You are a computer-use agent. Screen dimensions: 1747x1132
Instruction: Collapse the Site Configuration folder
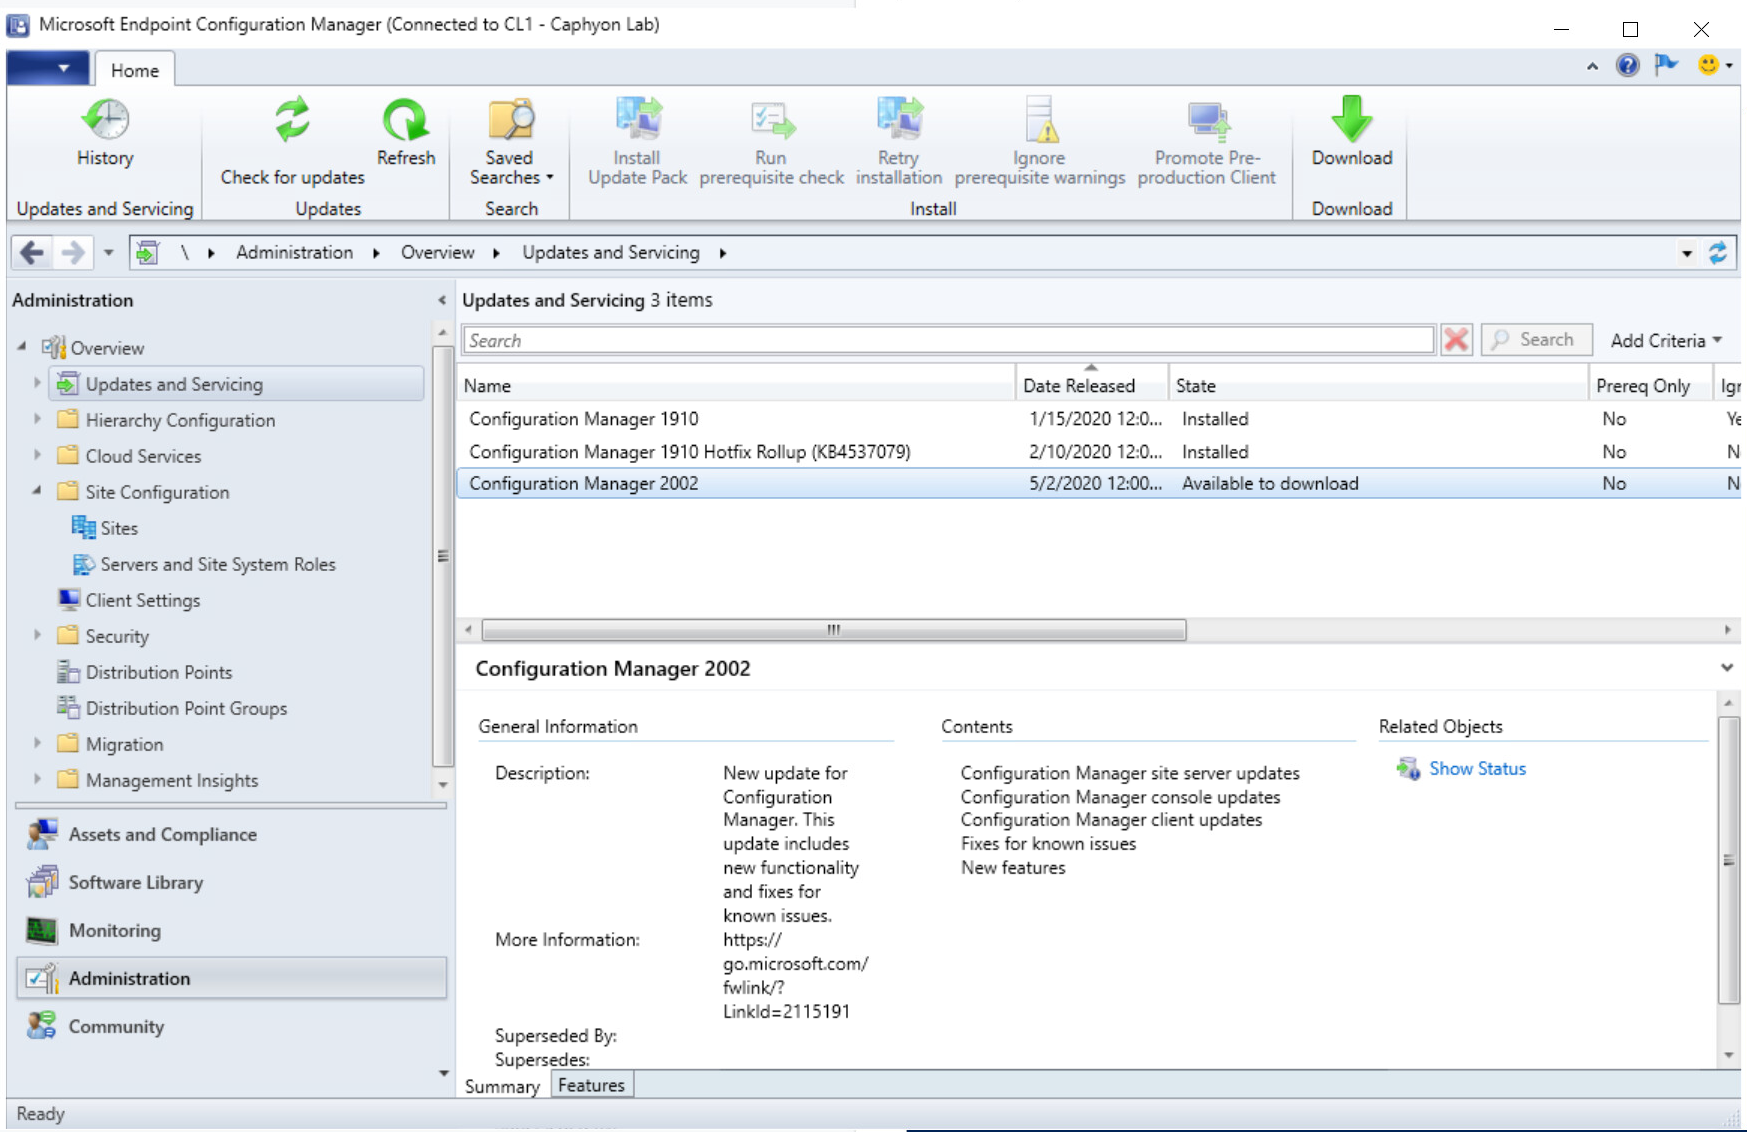click(x=37, y=491)
